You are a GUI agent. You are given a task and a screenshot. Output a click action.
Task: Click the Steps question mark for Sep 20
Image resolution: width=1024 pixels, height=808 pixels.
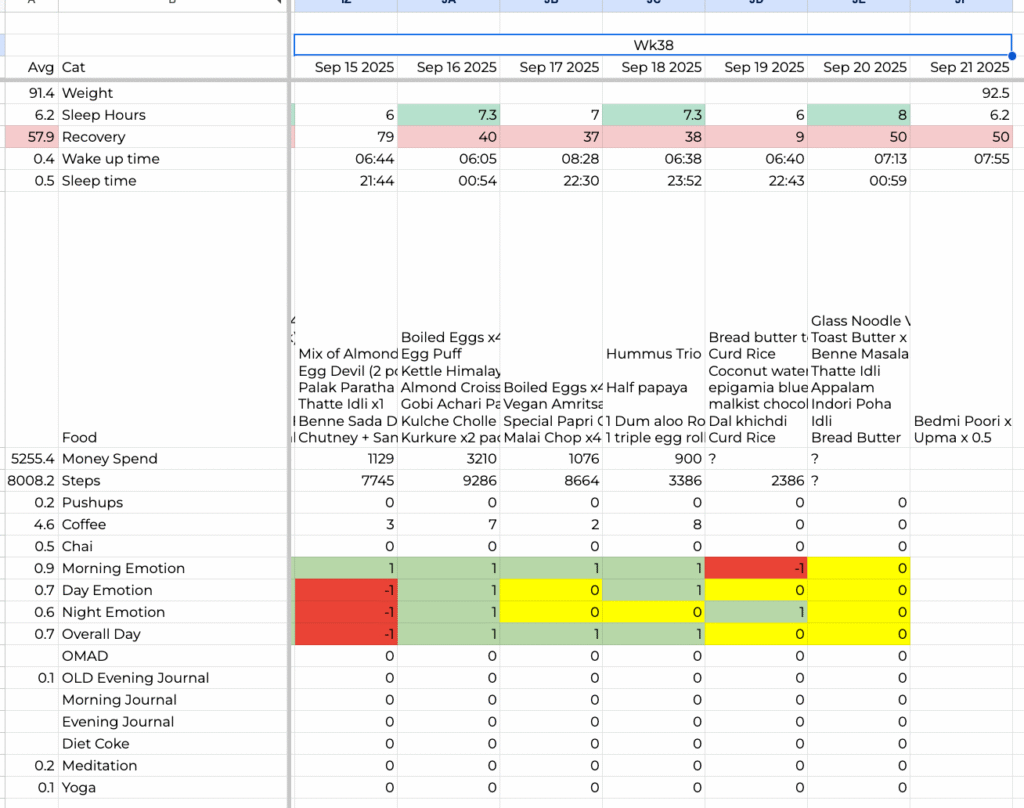tap(859, 481)
